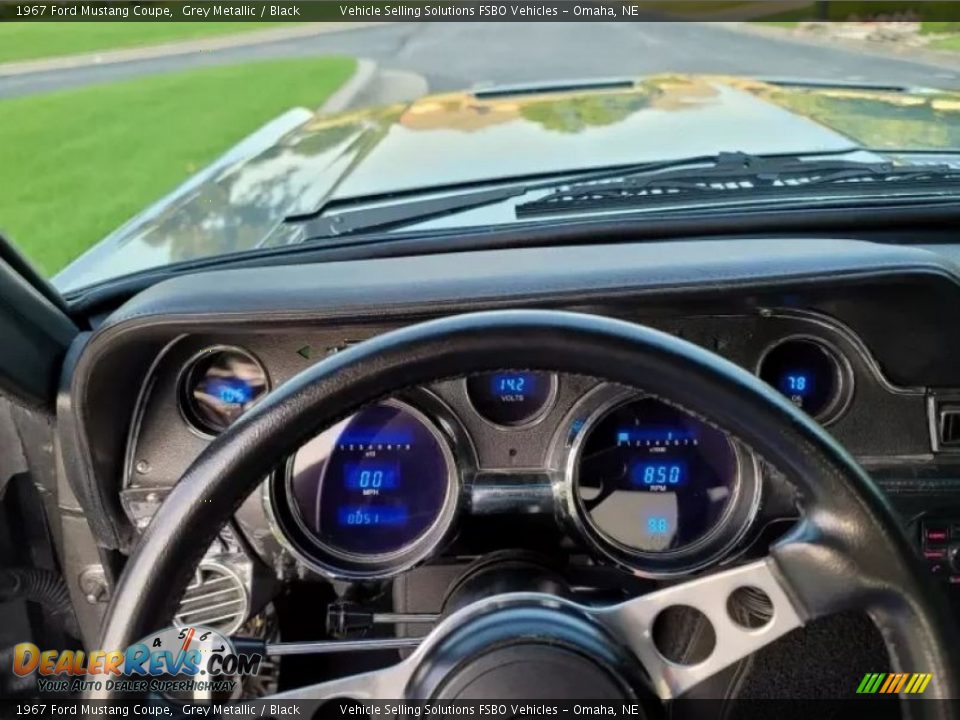Click "1967 Ford Mustang Coupe" in the footer caption
This screenshot has height=720, width=960.
(94, 710)
